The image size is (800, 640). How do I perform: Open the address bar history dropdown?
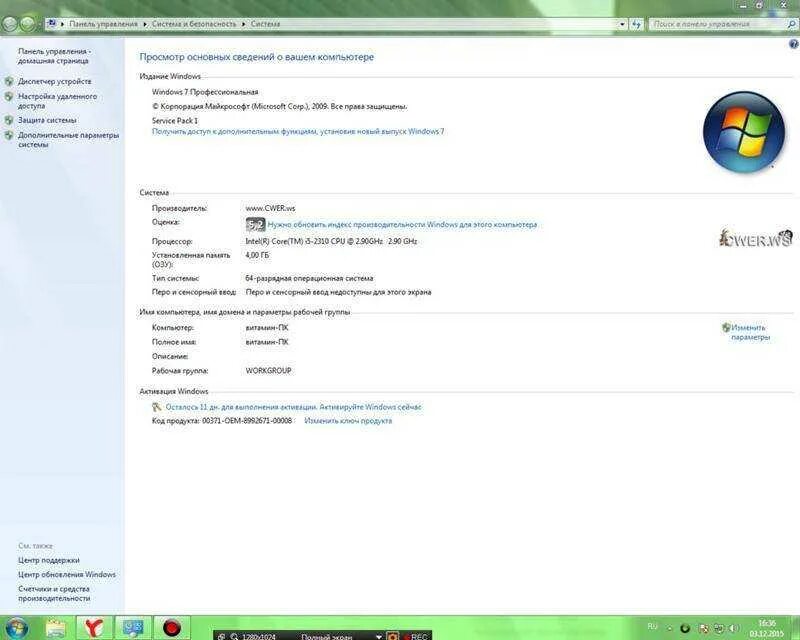622,24
